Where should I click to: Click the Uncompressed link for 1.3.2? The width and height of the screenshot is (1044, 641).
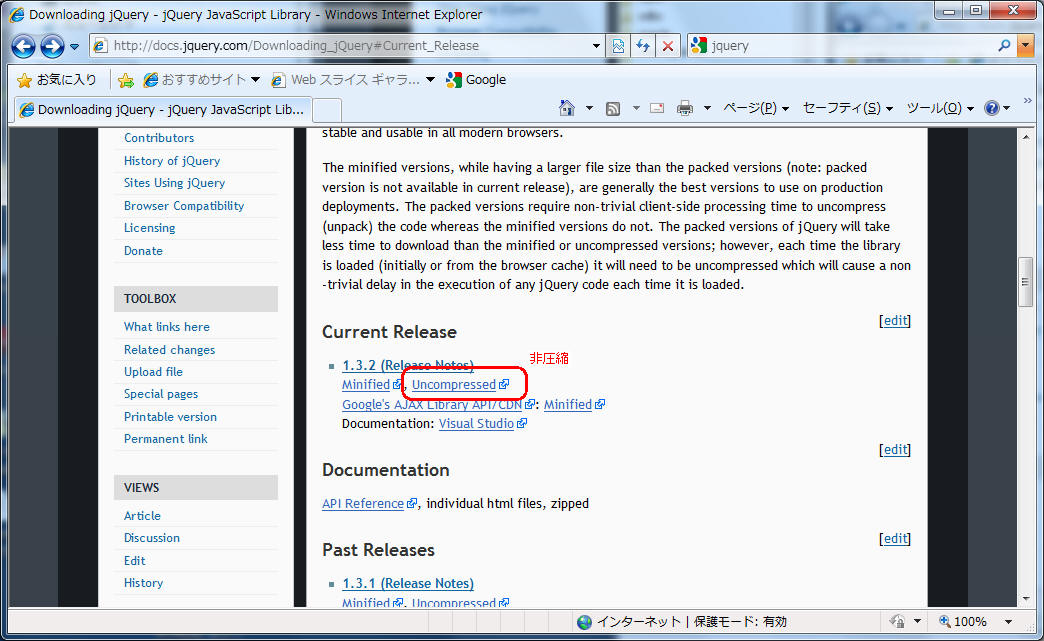(454, 384)
